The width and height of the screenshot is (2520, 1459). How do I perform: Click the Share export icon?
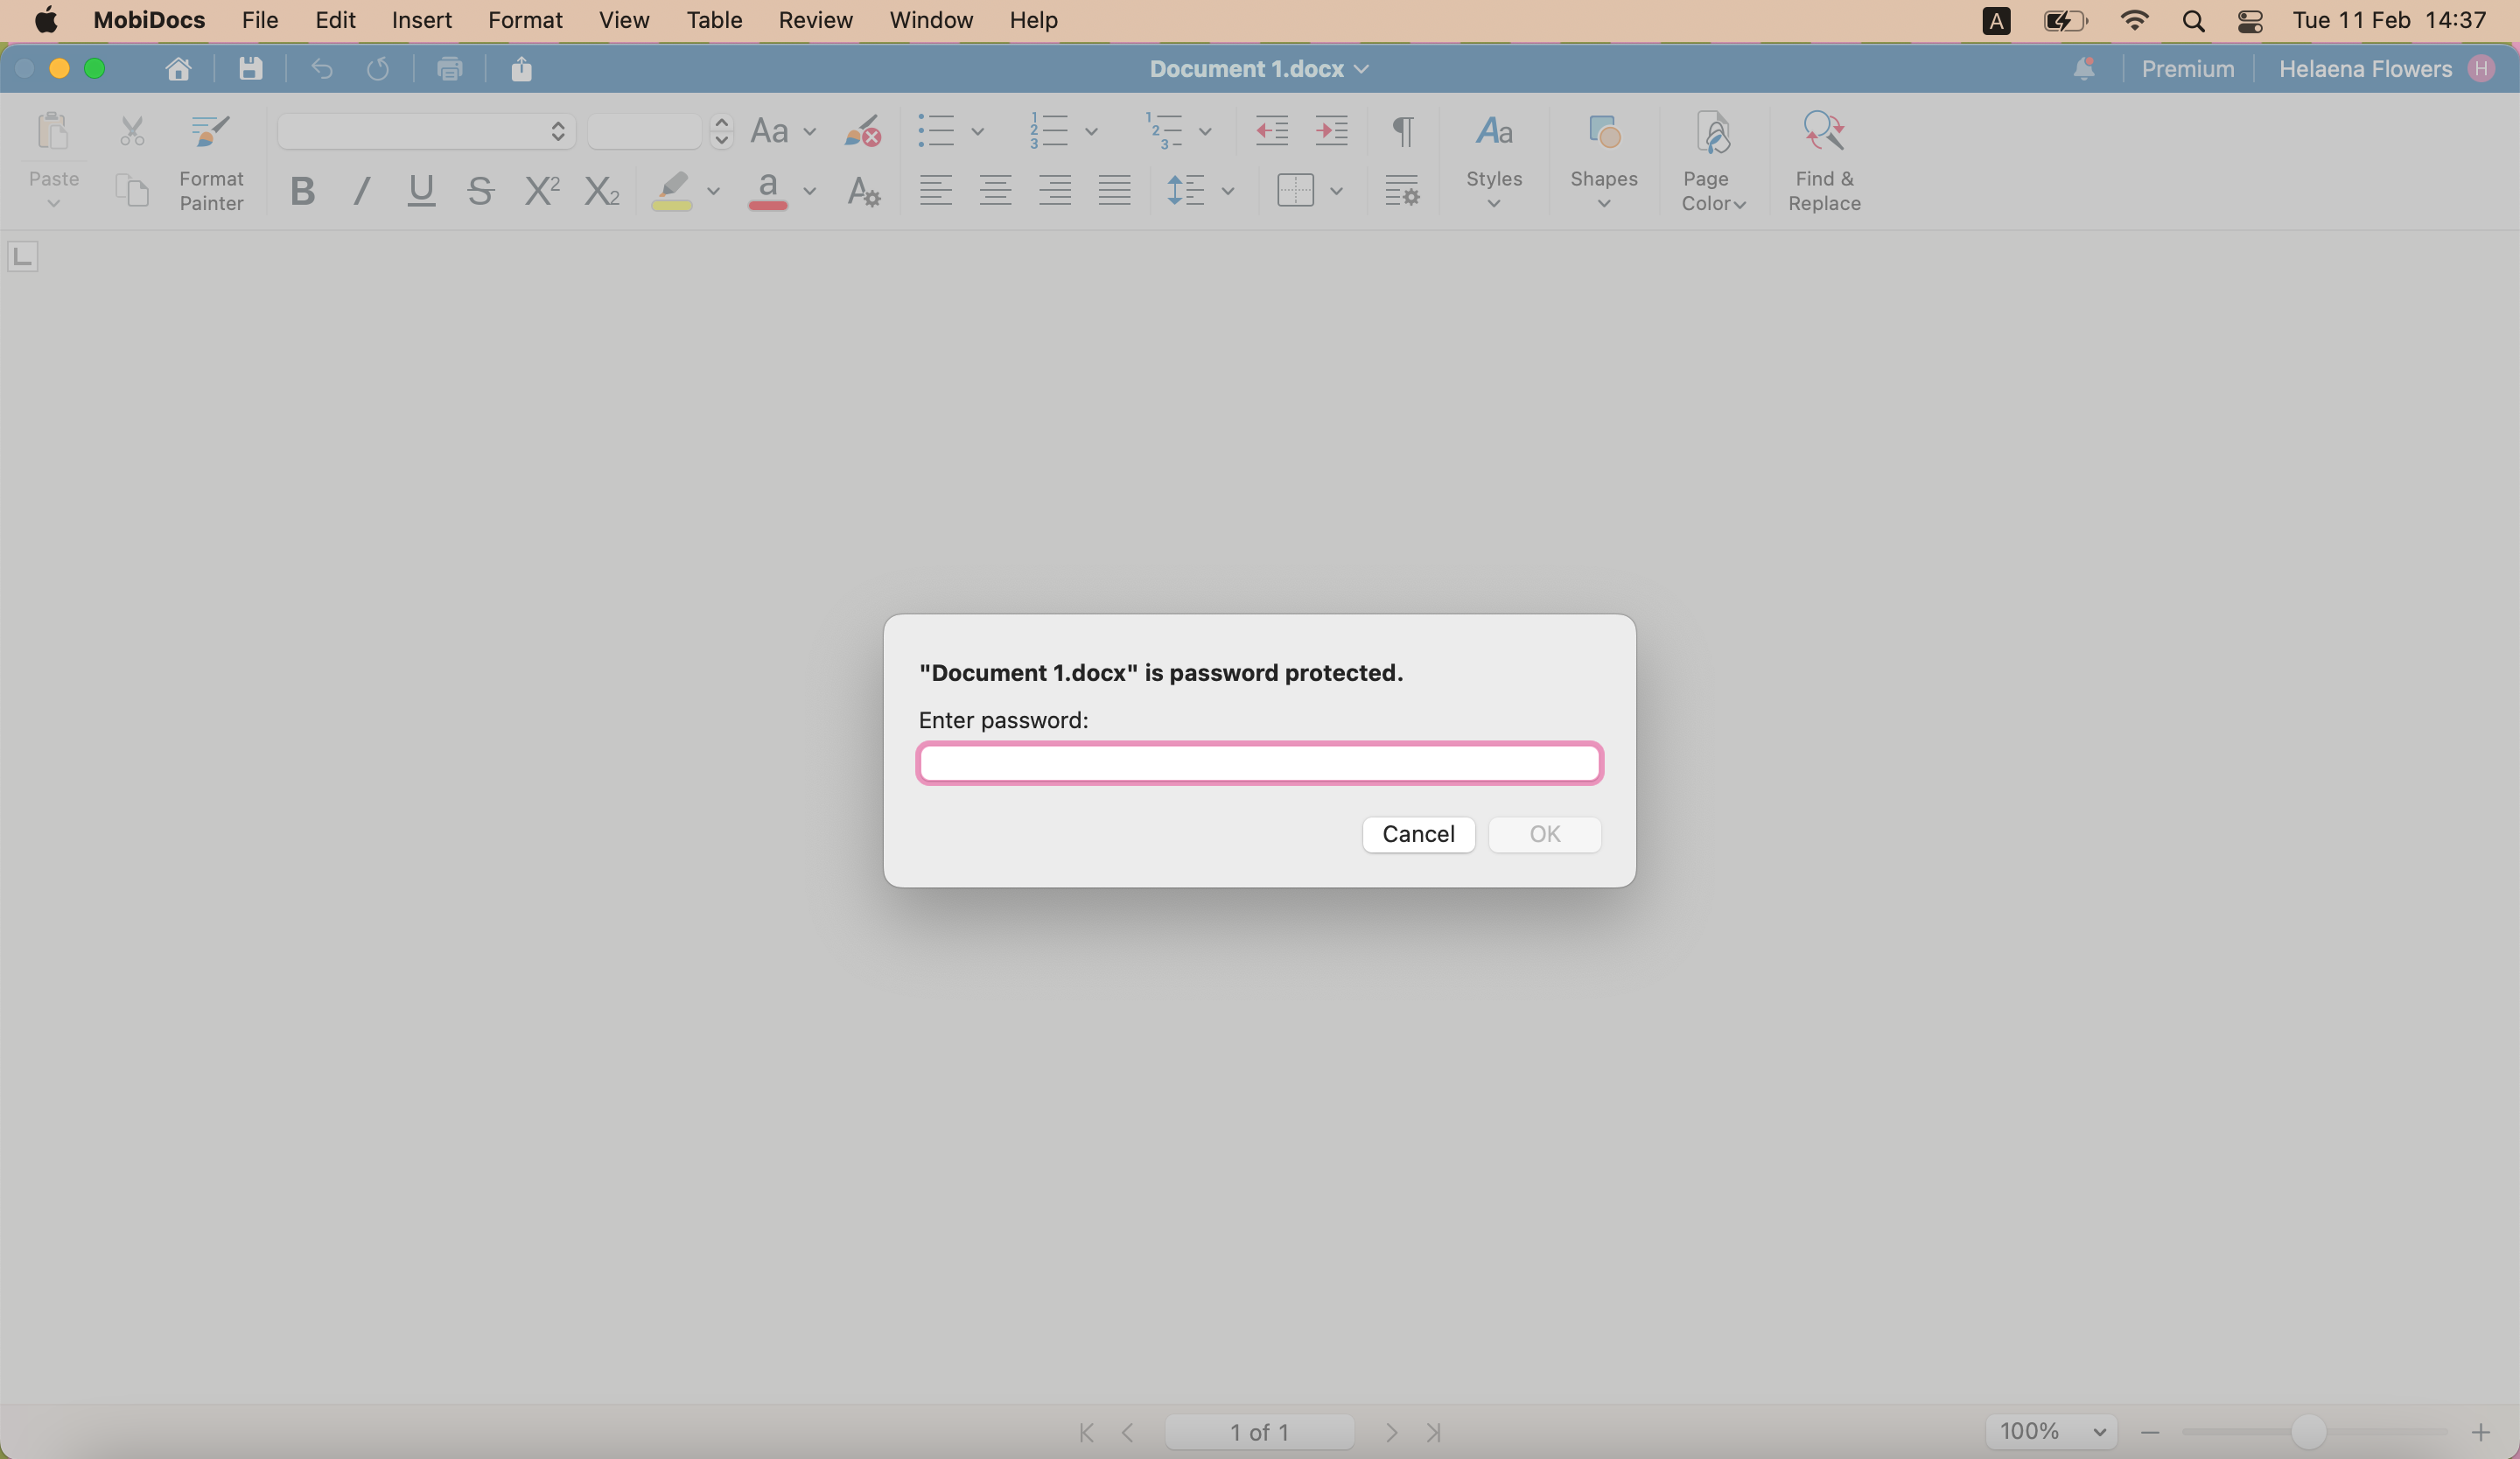(521, 68)
